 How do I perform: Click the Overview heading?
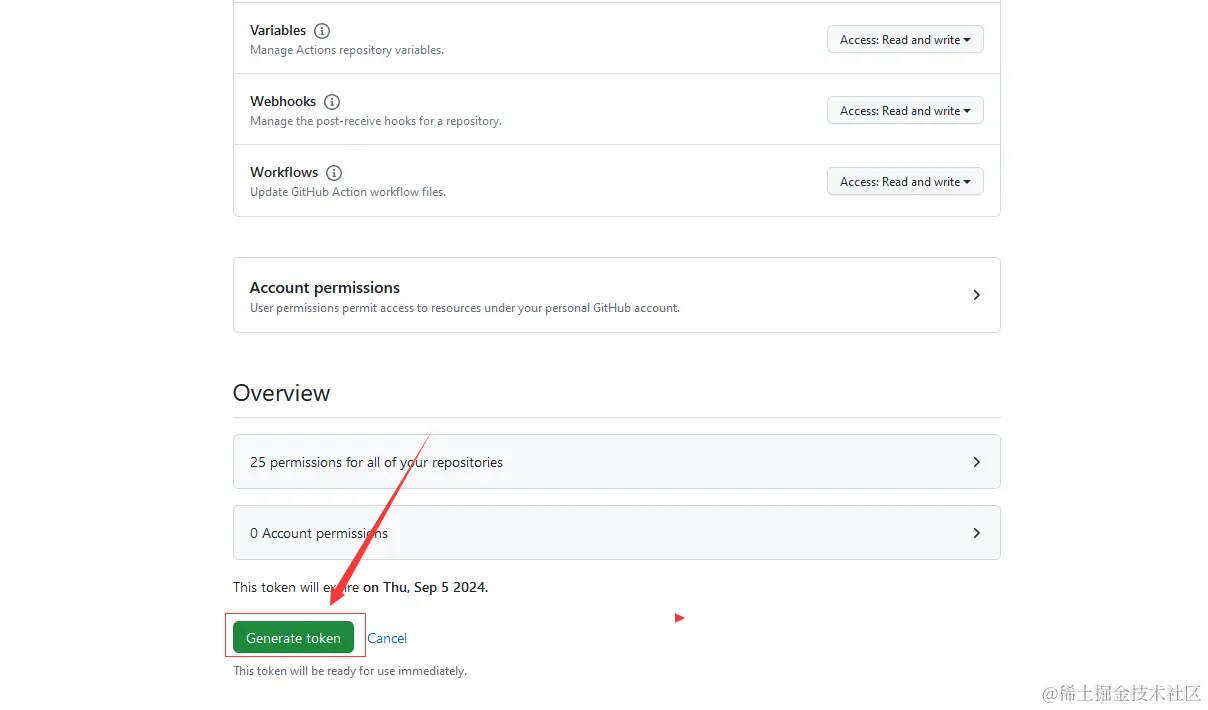tap(281, 393)
